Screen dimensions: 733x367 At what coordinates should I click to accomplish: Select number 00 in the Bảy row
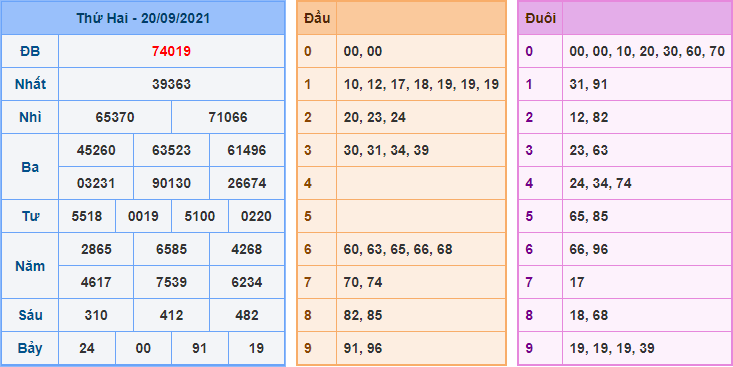pos(143,348)
